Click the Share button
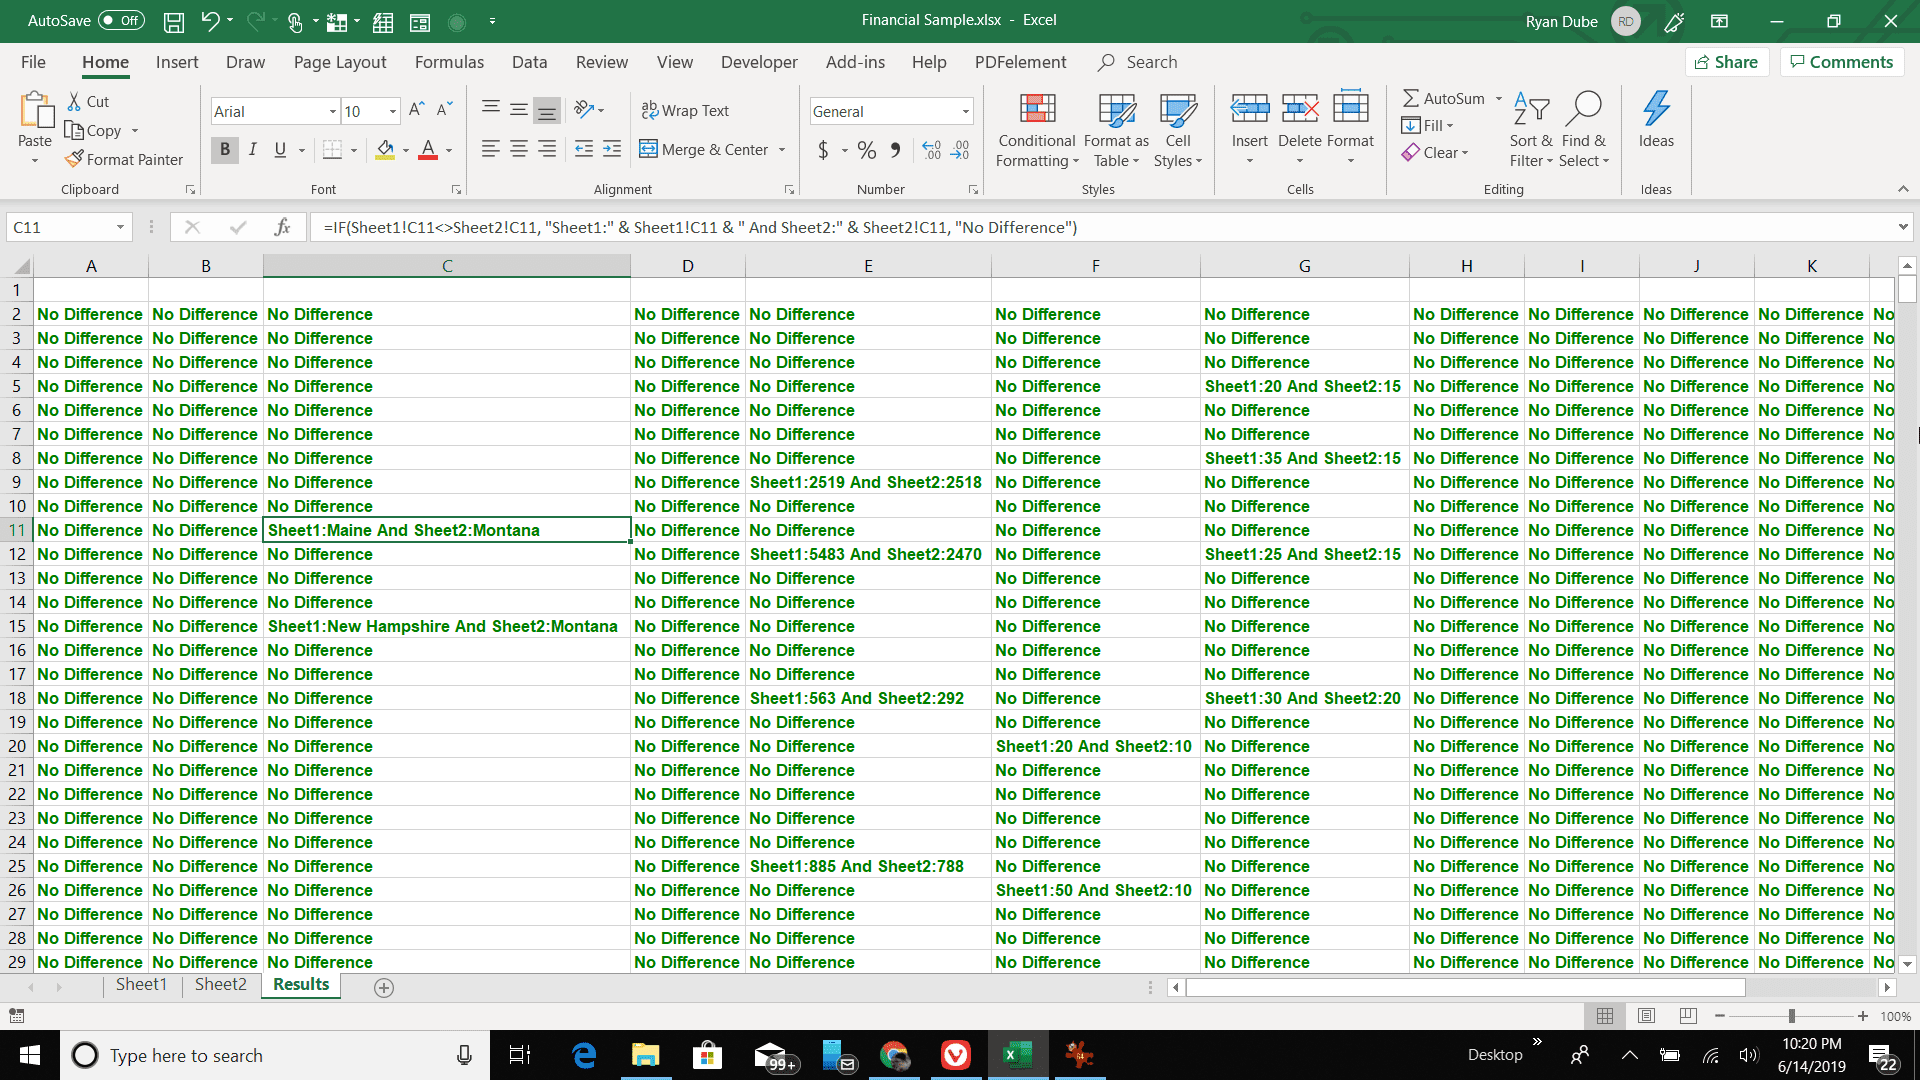This screenshot has width=1920, height=1080. pyautogui.click(x=1729, y=62)
